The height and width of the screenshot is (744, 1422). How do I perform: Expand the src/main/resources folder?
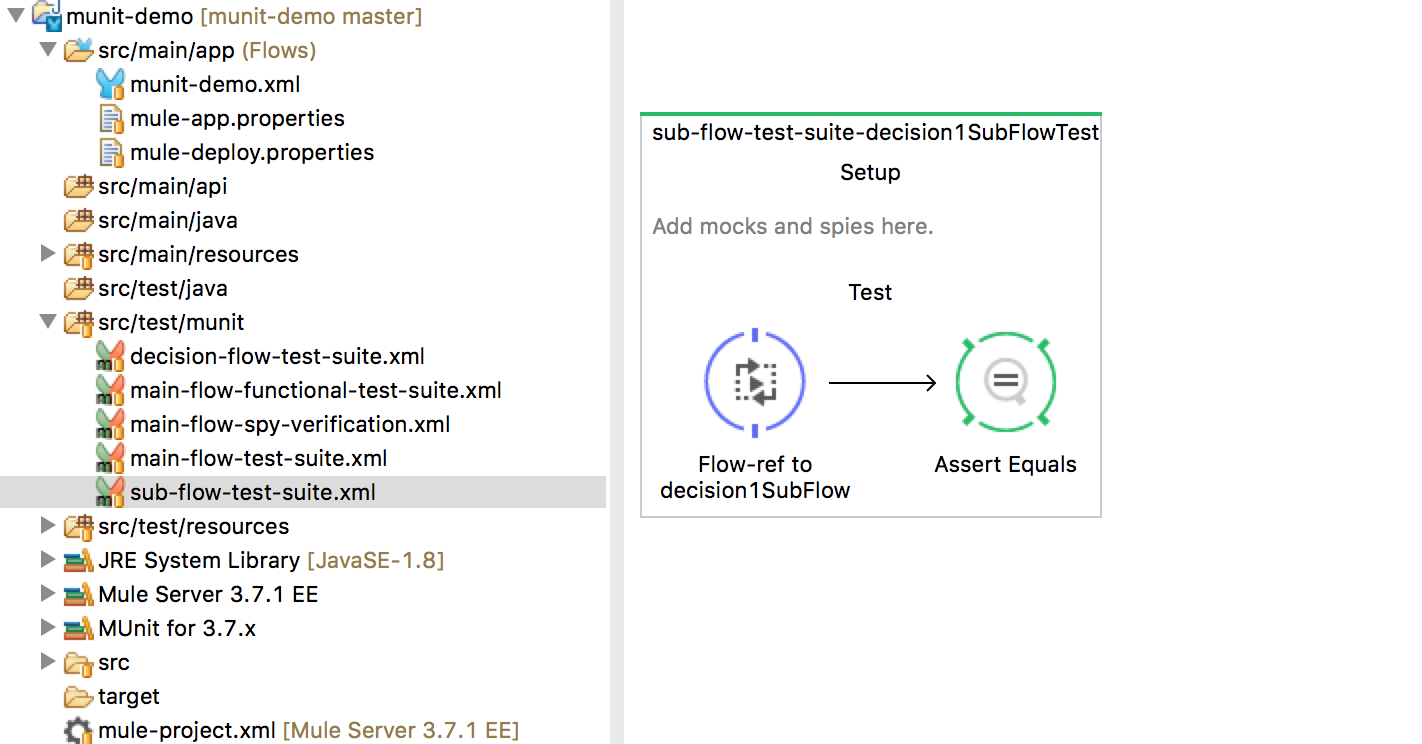point(47,254)
